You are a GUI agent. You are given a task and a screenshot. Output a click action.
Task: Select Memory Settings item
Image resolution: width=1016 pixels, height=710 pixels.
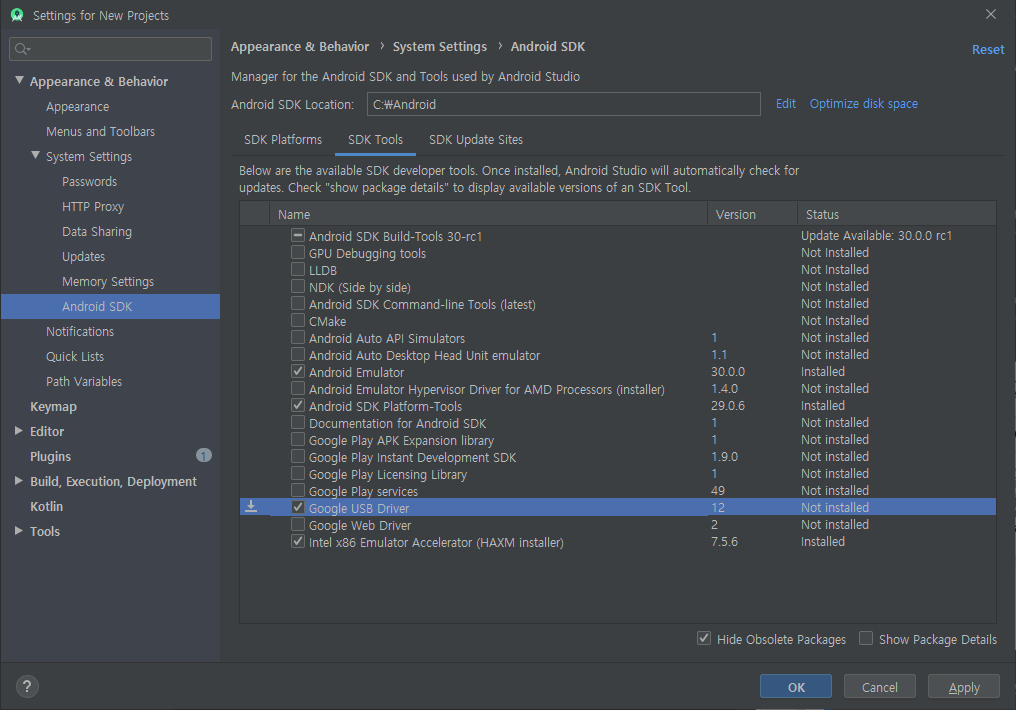108,282
